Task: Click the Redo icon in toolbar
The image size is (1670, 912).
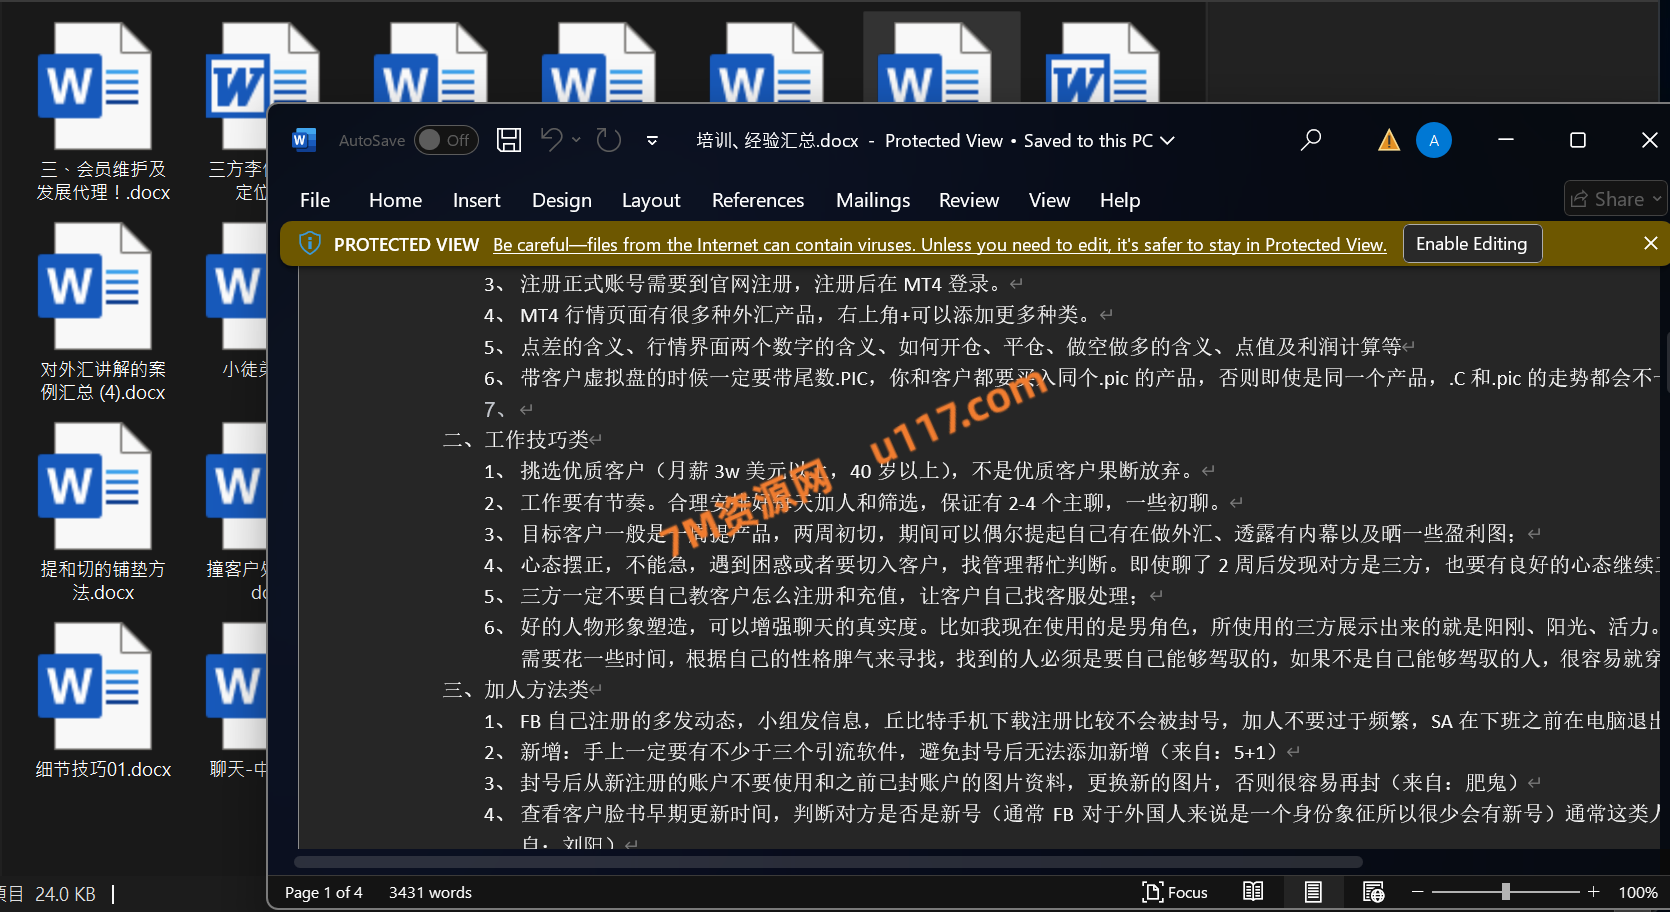Action: [x=609, y=140]
